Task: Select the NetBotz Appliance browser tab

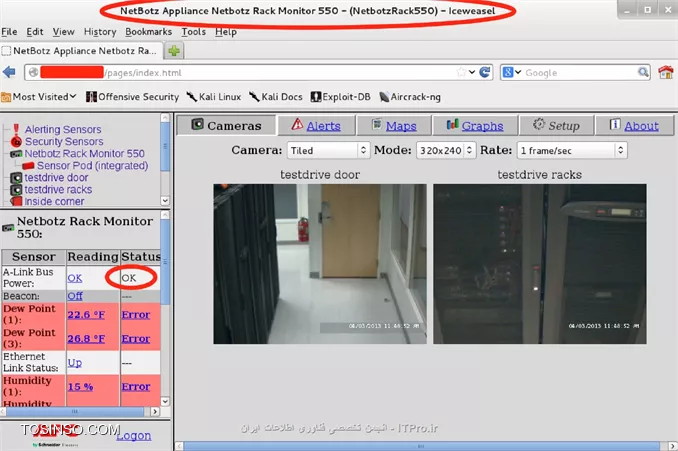Action: tap(82, 51)
